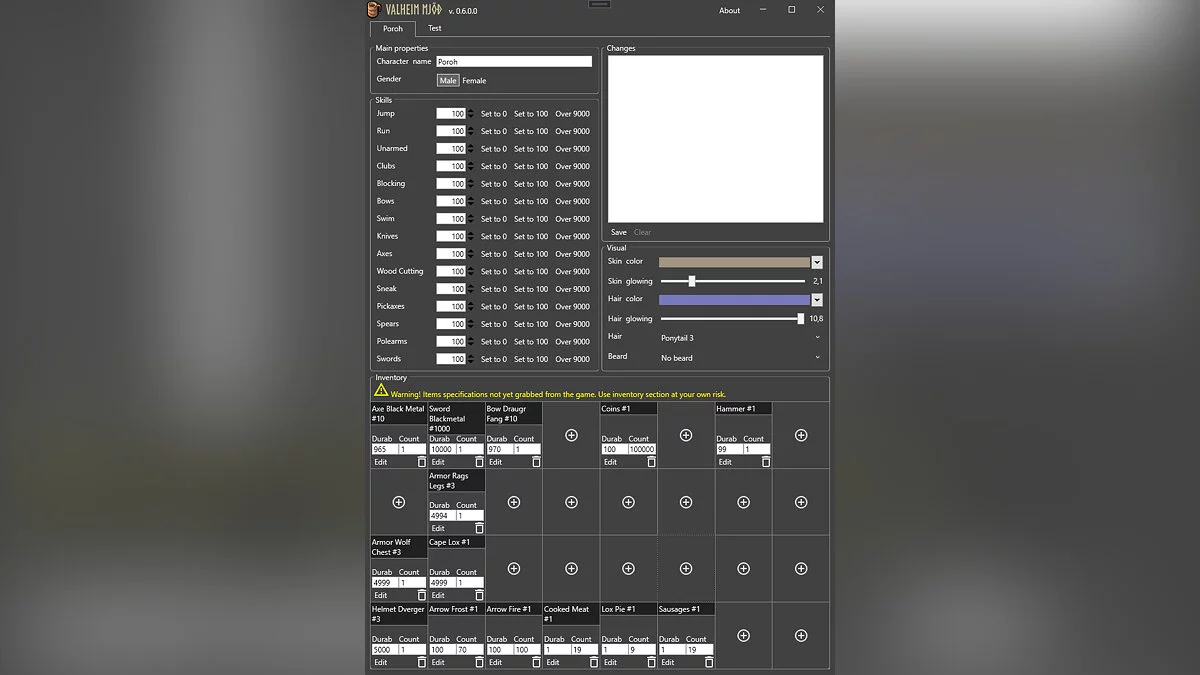Adjust the Run skill stepper arrows
Screen dimensions: 1200x675
[x=470, y=131]
